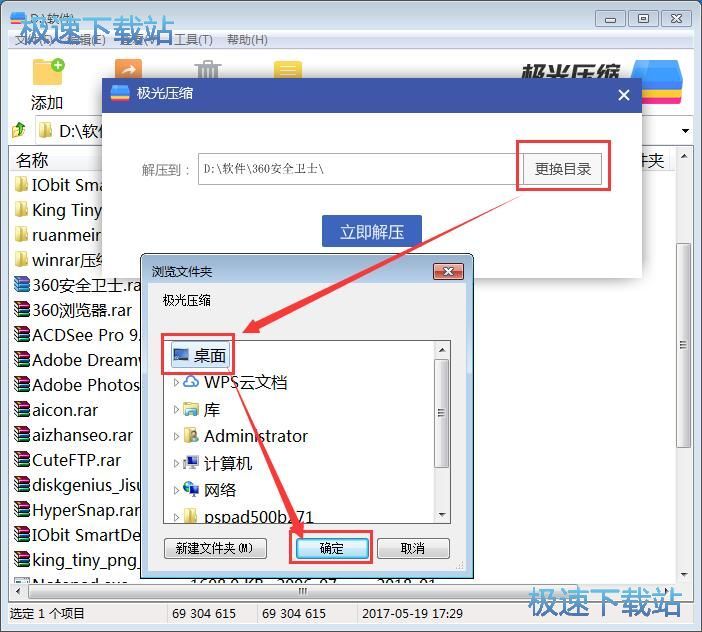Click rar icon beside CuteFTP.rar
The height and width of the screenshot is (632, 702).
pyautogui.click(x=21, y=459)
